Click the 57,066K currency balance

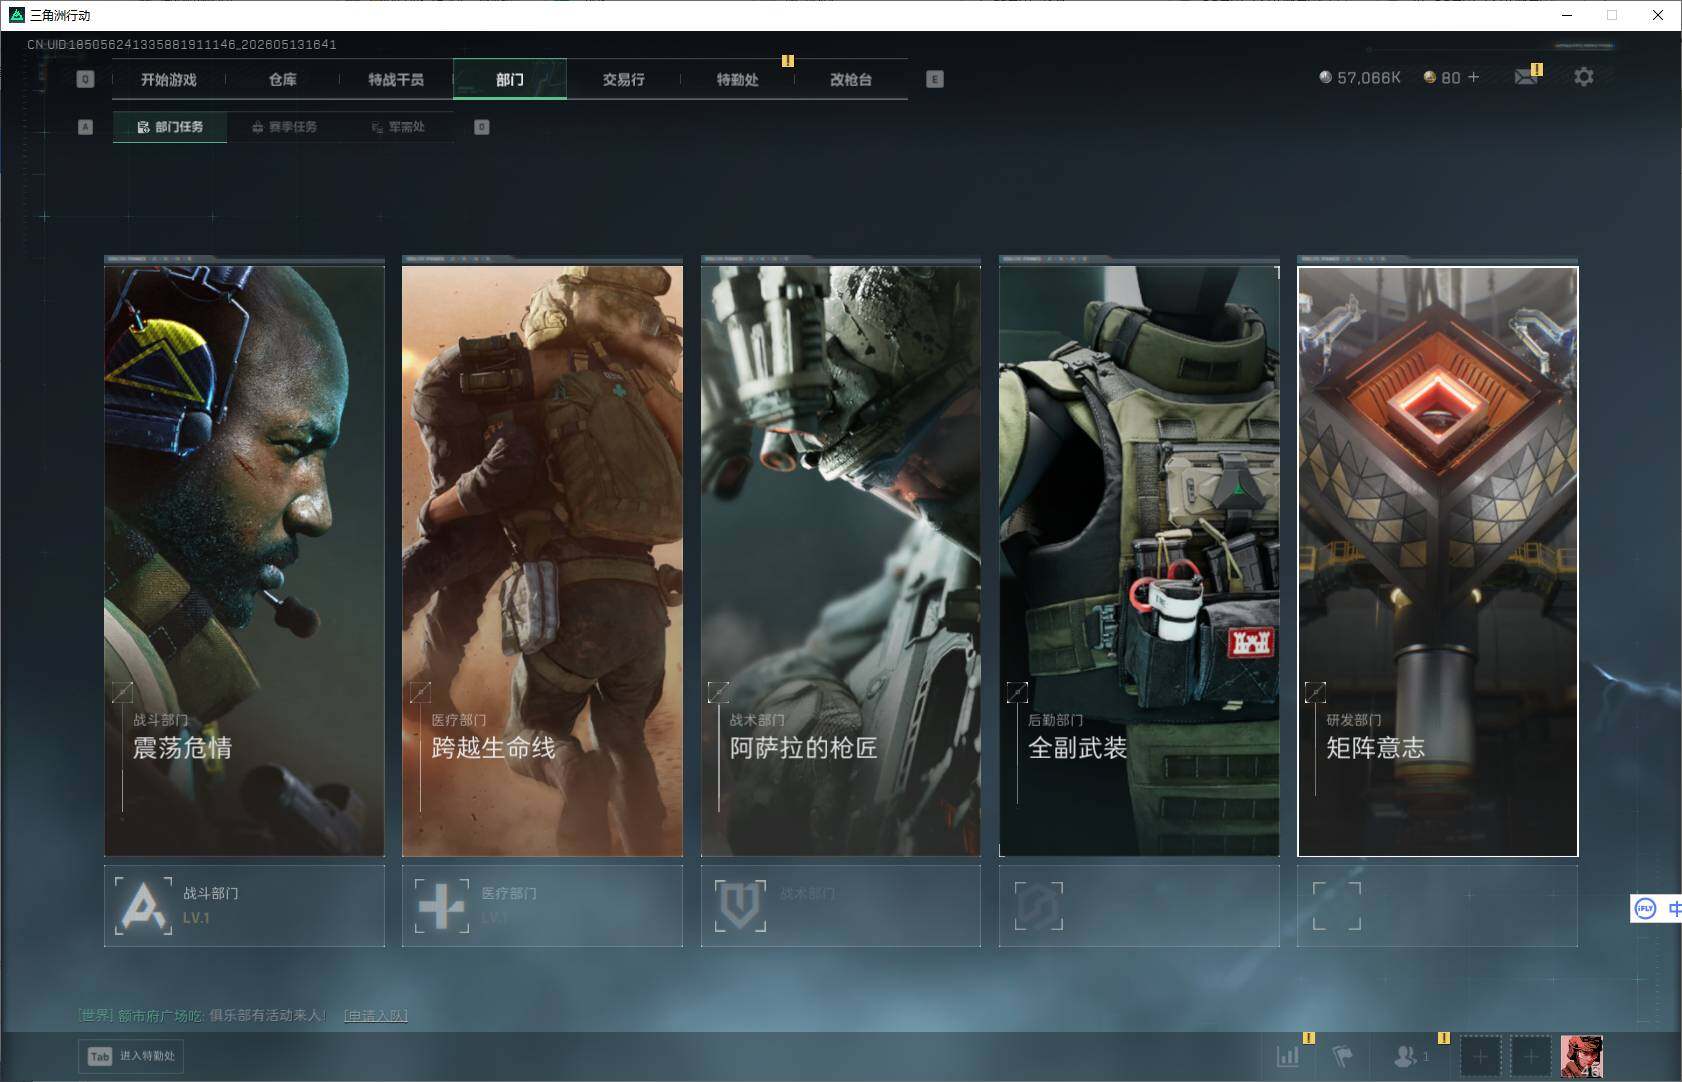point(1360,77)
